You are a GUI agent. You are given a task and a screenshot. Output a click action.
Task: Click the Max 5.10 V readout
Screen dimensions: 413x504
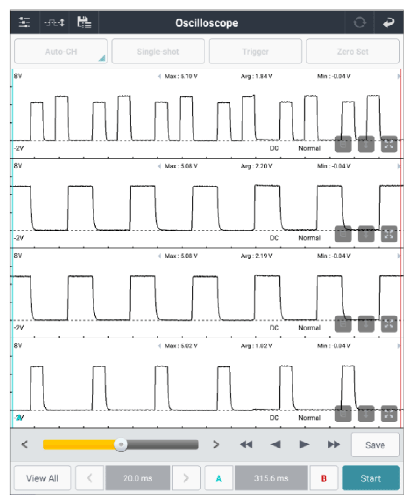(181, 76)
